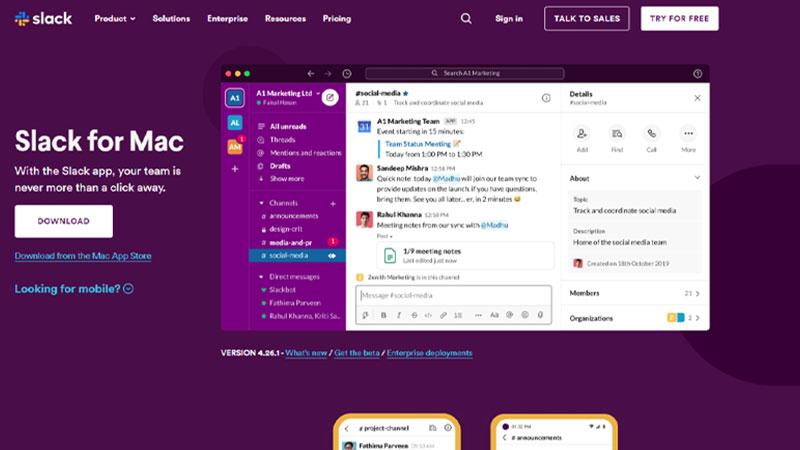Click the lightning shortcuts icon
The image size is (800, 450).
365,315
